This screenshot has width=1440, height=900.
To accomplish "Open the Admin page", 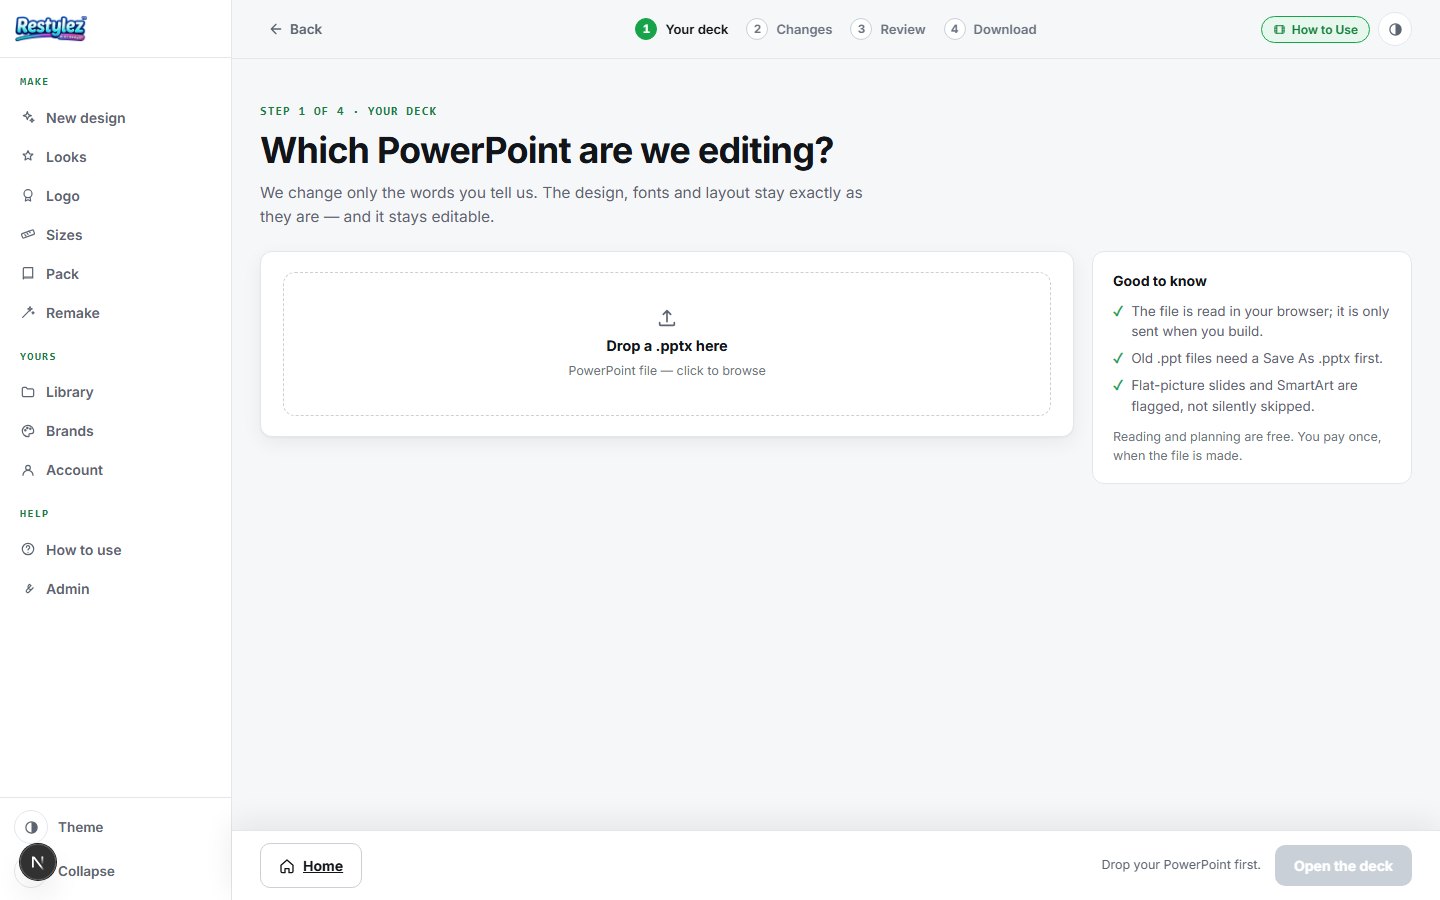I will [x=115, y=589].
